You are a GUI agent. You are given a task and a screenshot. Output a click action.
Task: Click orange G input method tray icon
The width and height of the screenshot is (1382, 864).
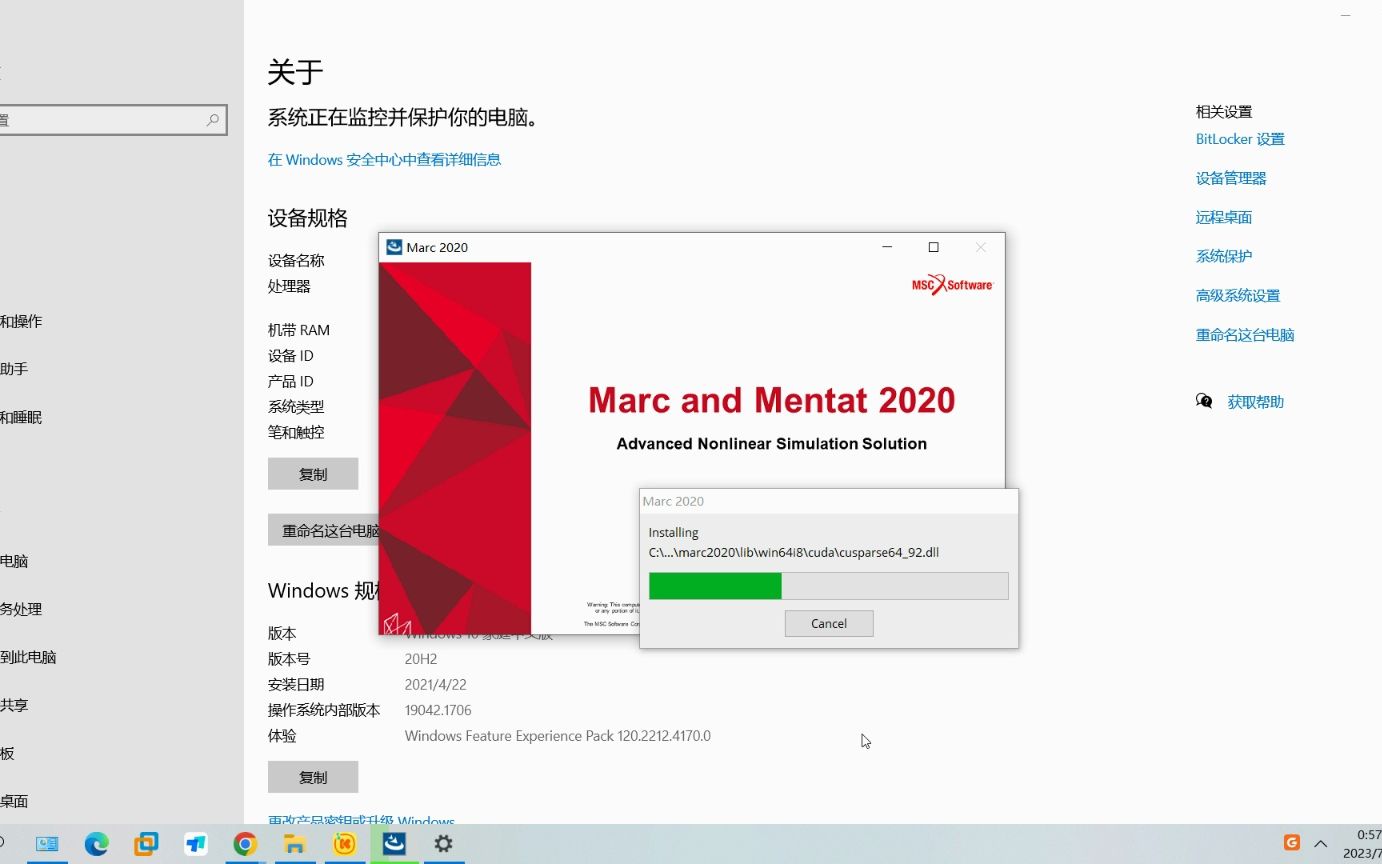tap(1292, 843)
